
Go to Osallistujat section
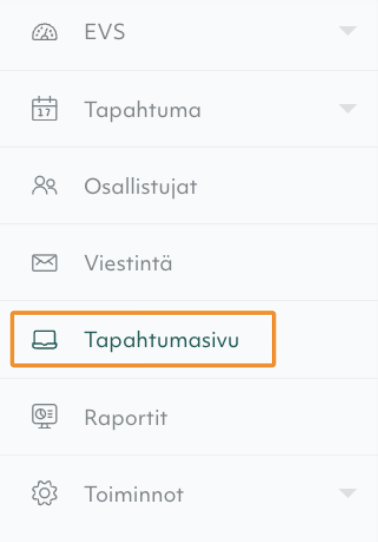tap(189, 186)
